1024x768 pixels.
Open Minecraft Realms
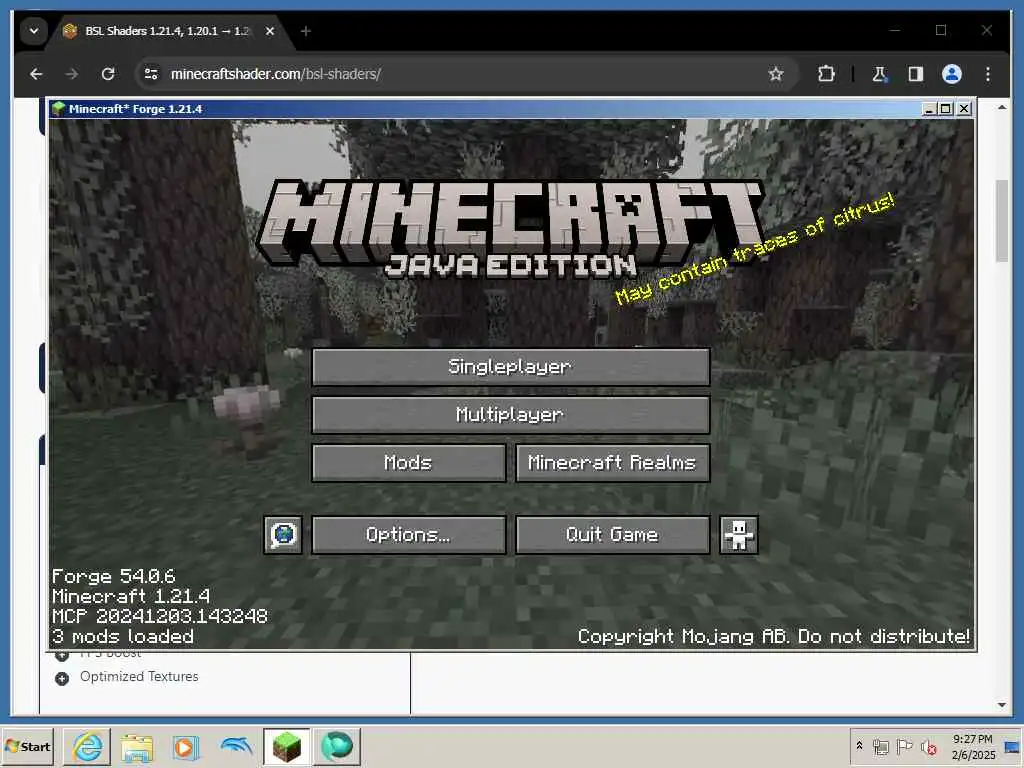pyautogui.click(x=613, y=463)
